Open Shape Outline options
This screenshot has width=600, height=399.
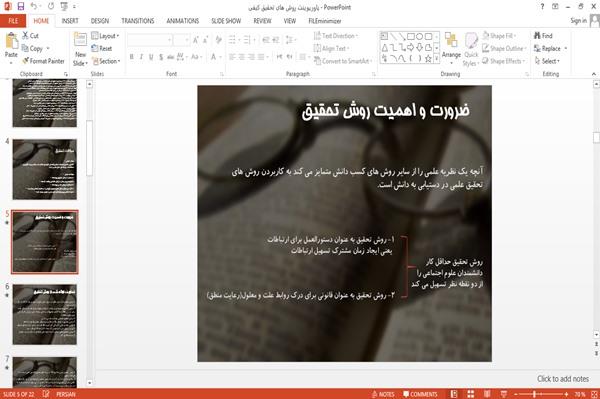[x=504, y=48]
